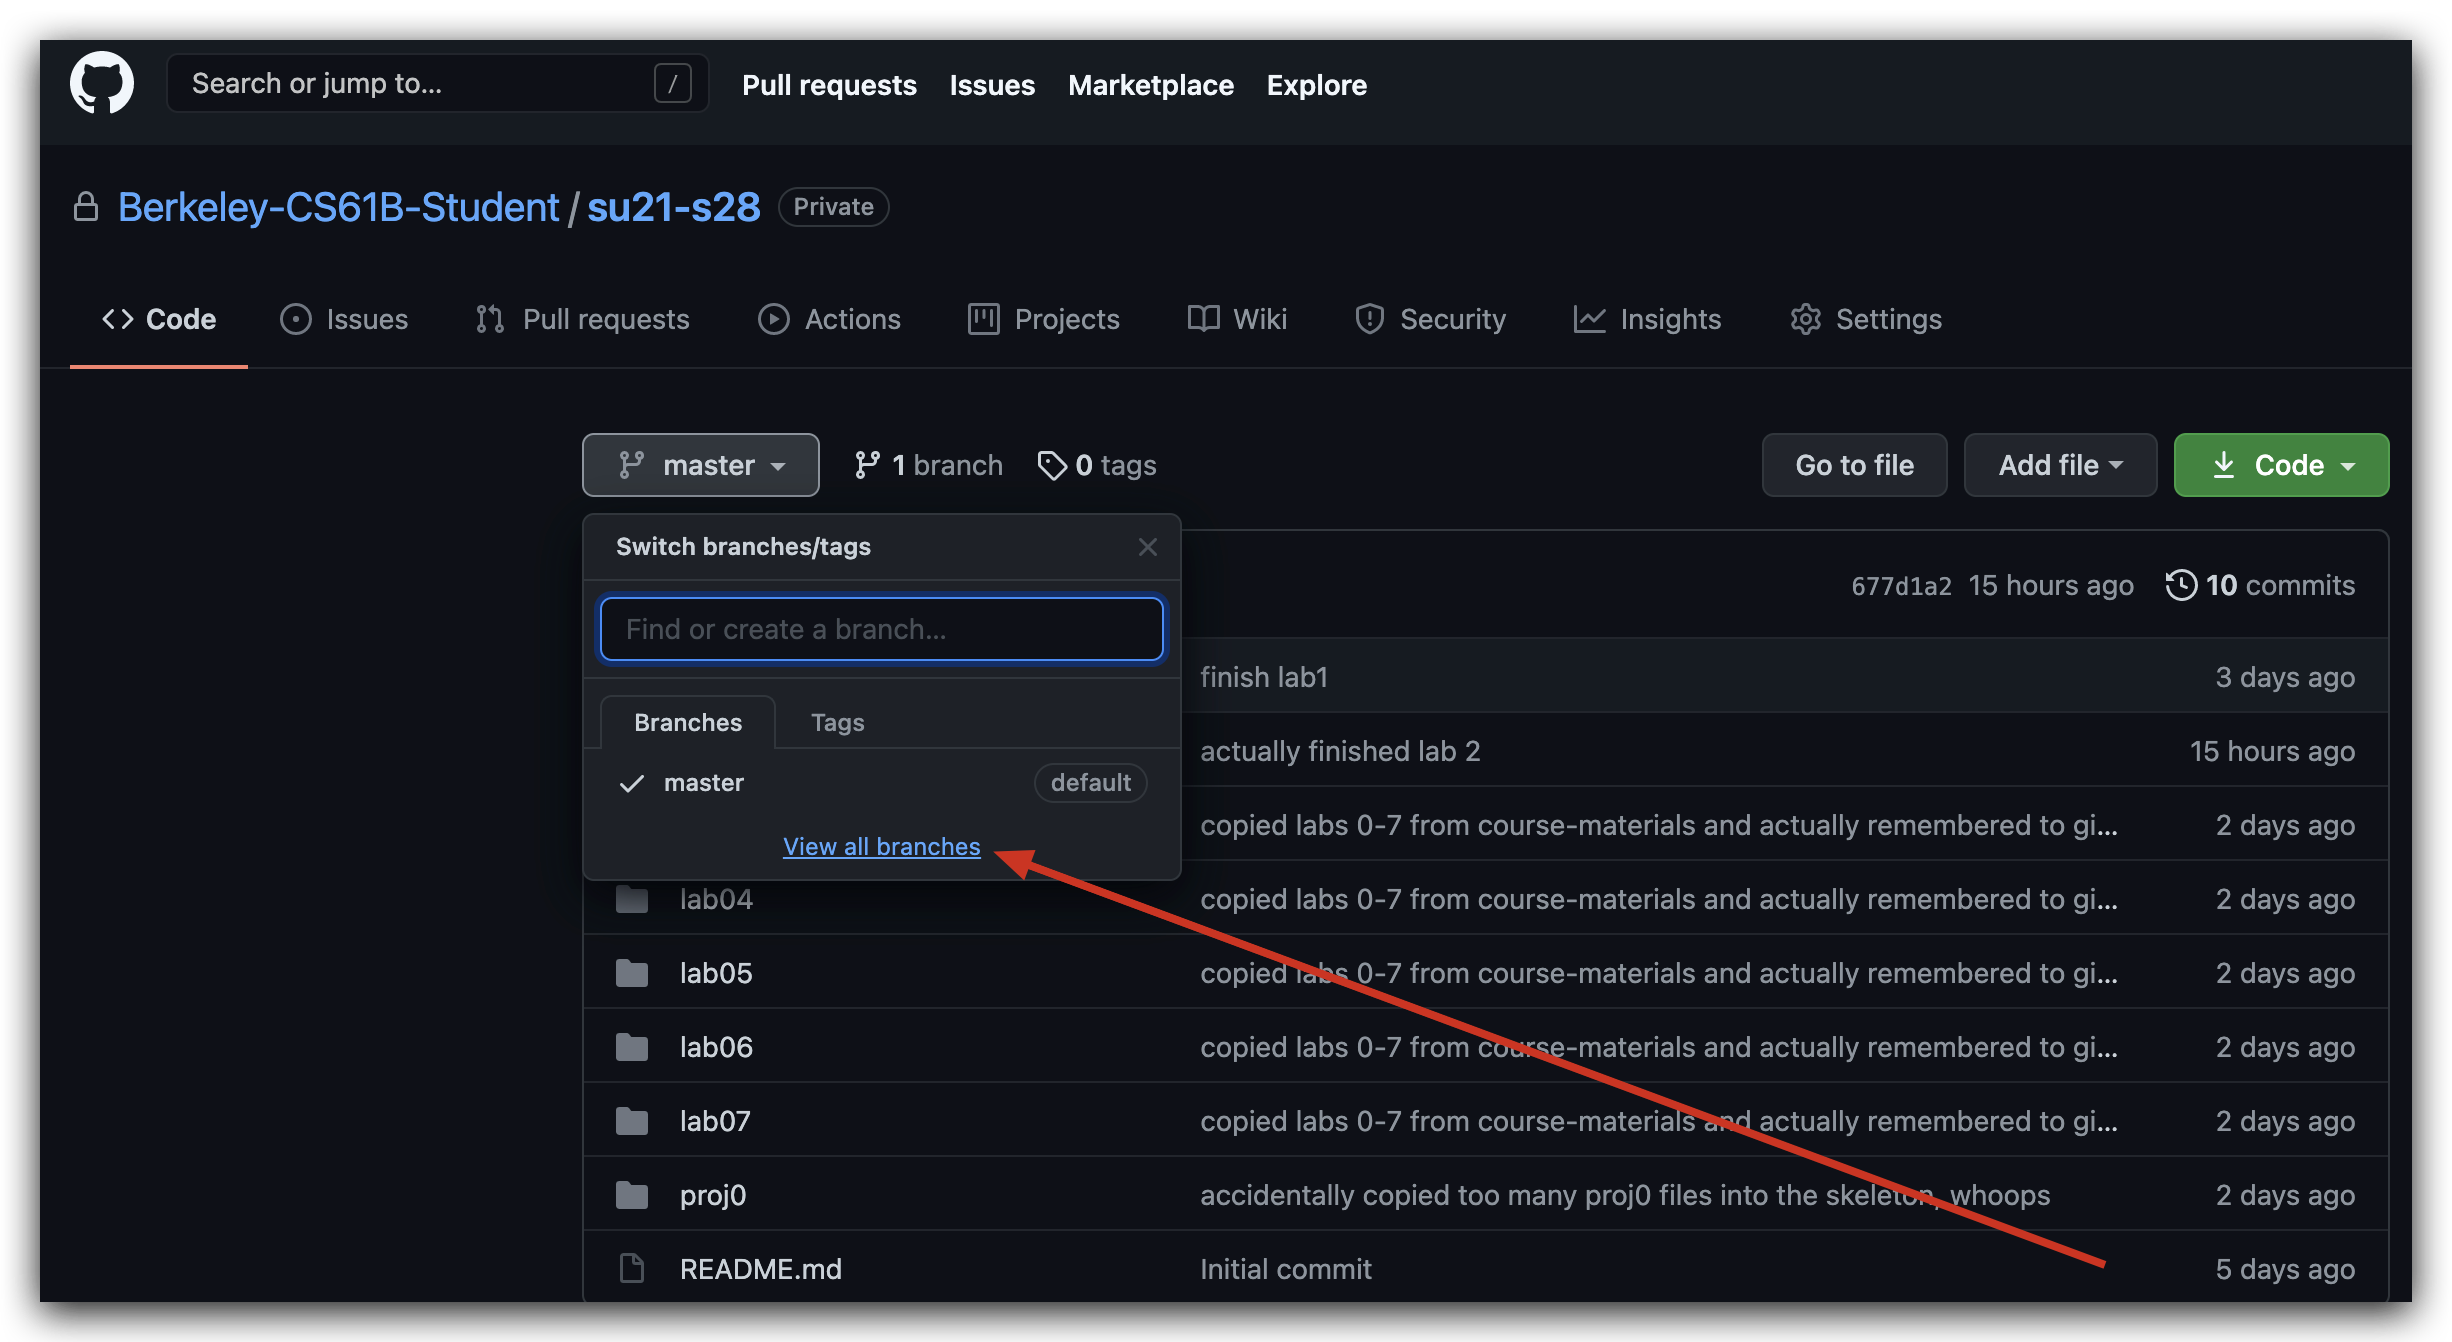2452x1342 pixels.
Task: Open "accidentally copied too many proj0 files" commit
Action: click(1625, 1195)
